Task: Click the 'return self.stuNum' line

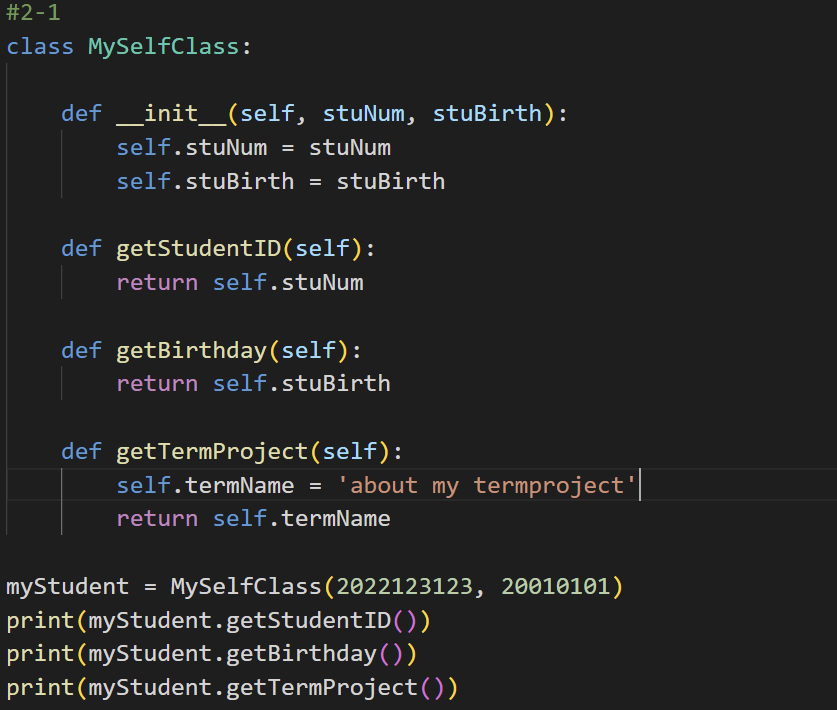Action: (240, 283)
